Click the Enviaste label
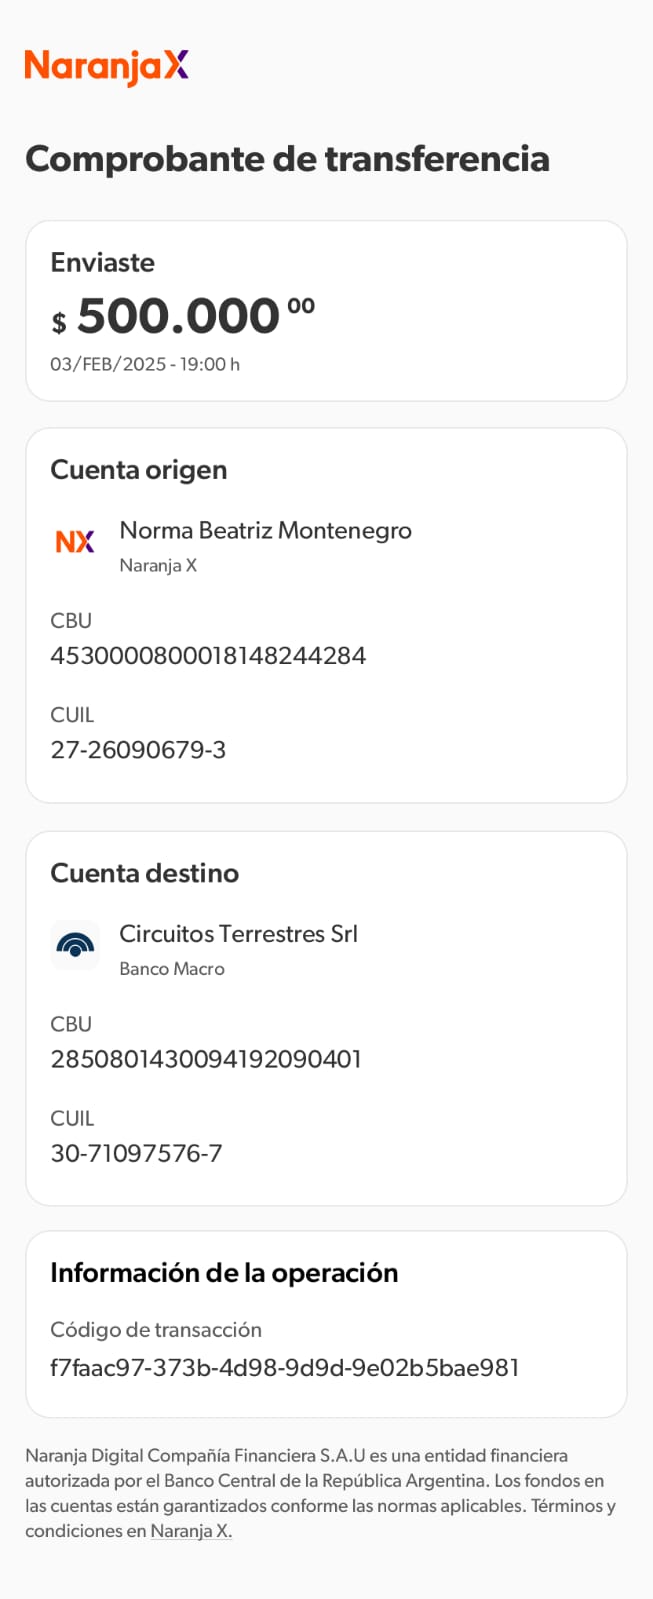 pyautogui.click(x=103, y=262)
